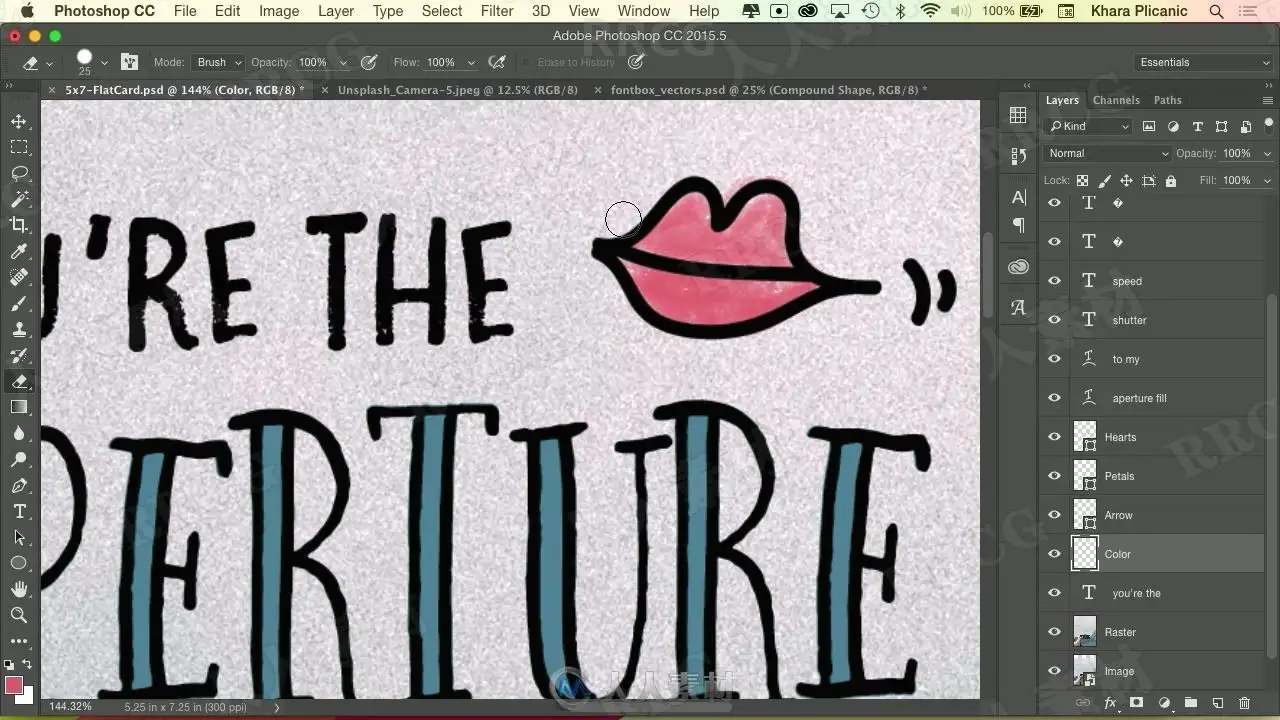Switch to the Paths tab
The width and height of the screenshot is (1280, 720).
tap(1168, 100)
